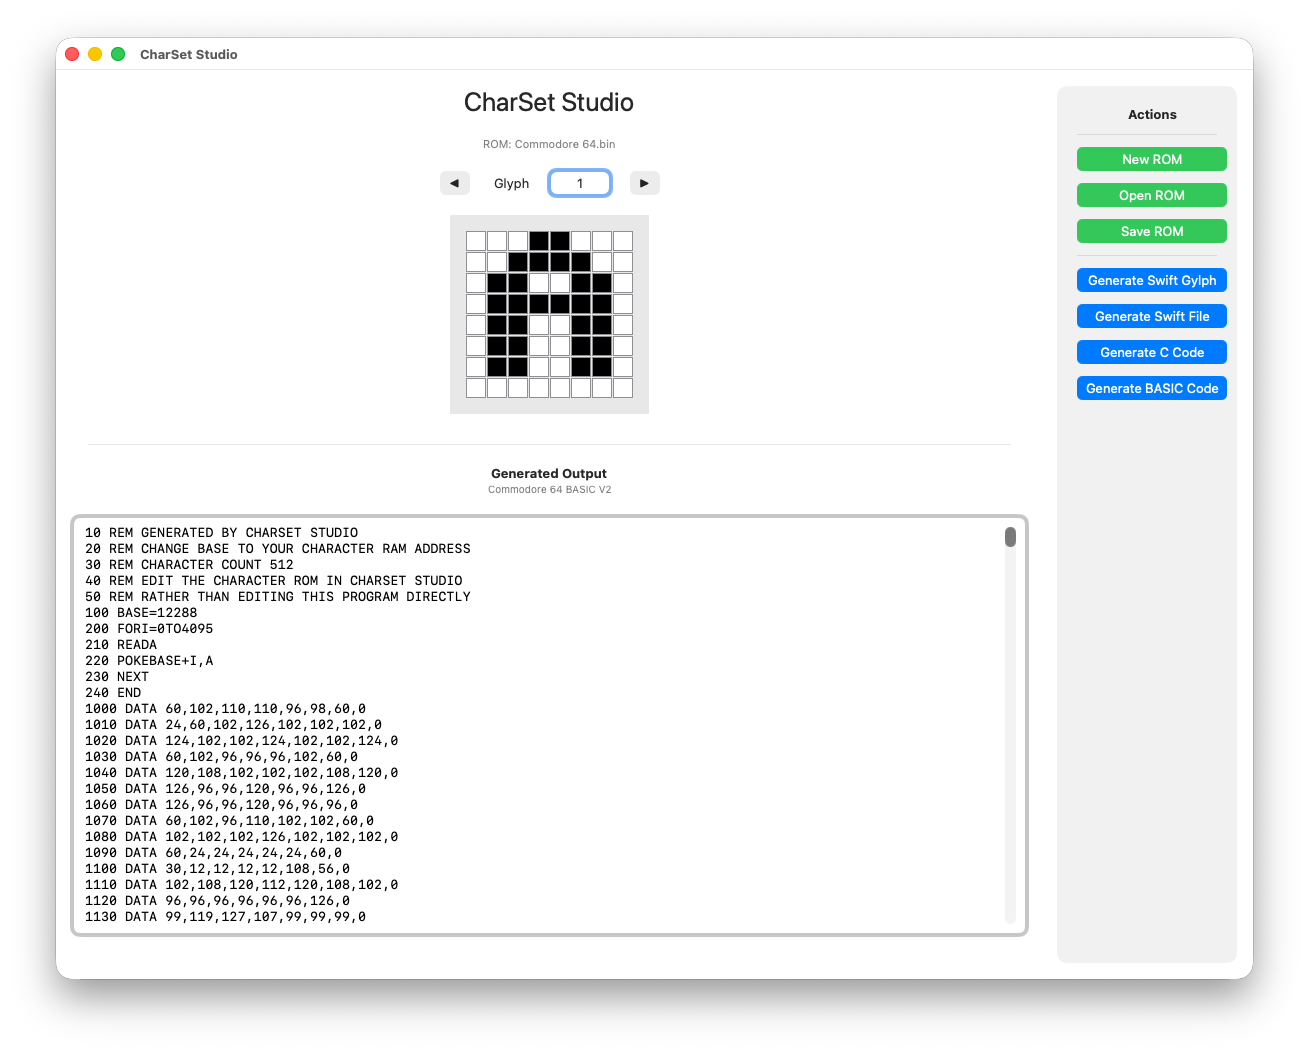The height and width of the screenshot is (1053, 1309).
Task: Click the line '10 REM GENERATED BY CHARSET STUDIO'
Action: (221, 533)
